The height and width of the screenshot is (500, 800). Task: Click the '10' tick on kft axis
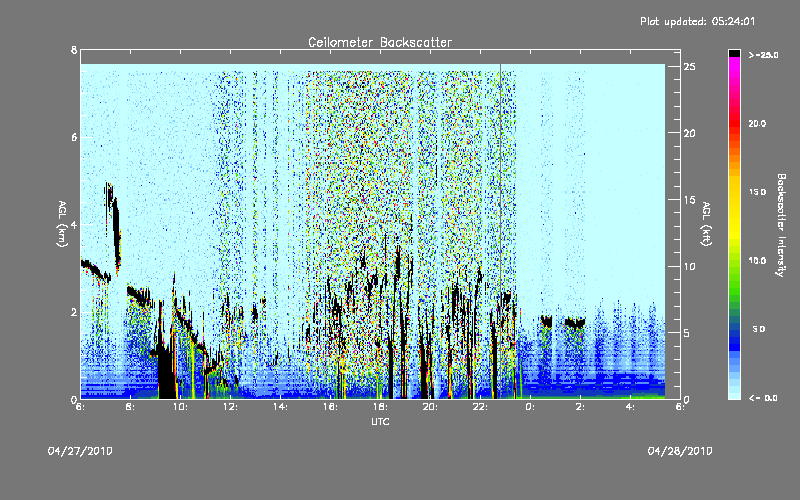click(690, 266)
